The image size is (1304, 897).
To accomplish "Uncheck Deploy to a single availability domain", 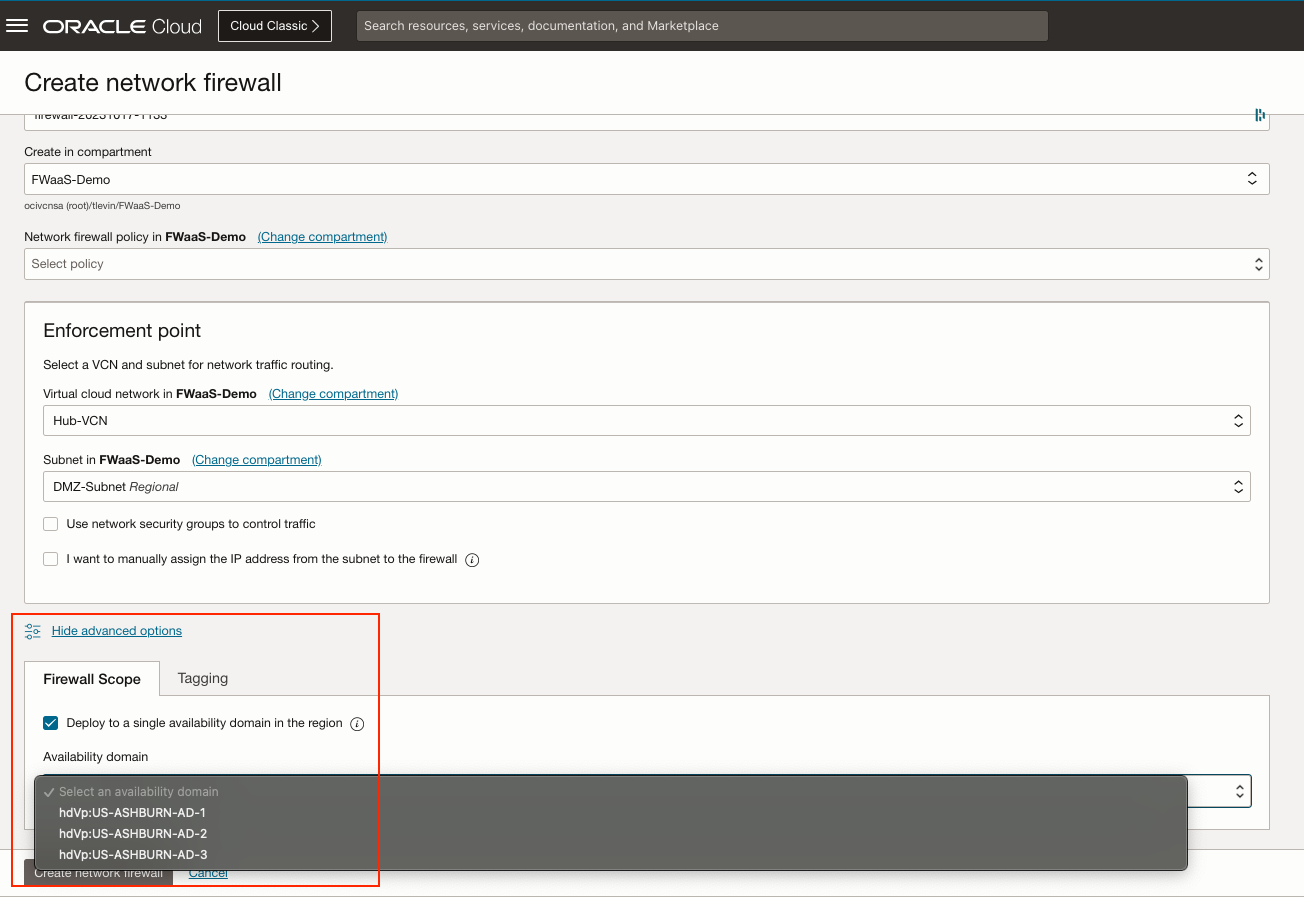I will [51, 723].
